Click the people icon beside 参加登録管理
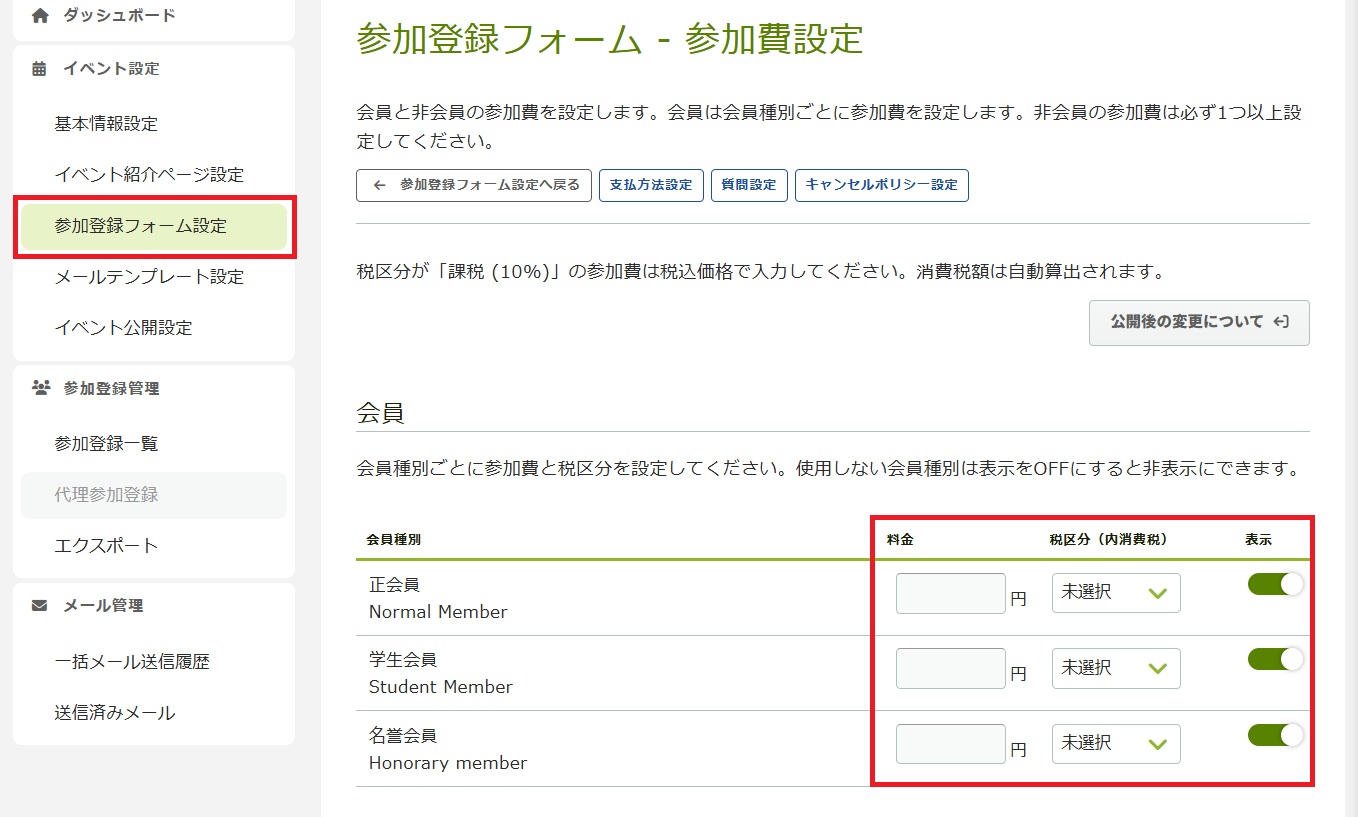Screen dimensions: 1358x817 click(41, 388)
